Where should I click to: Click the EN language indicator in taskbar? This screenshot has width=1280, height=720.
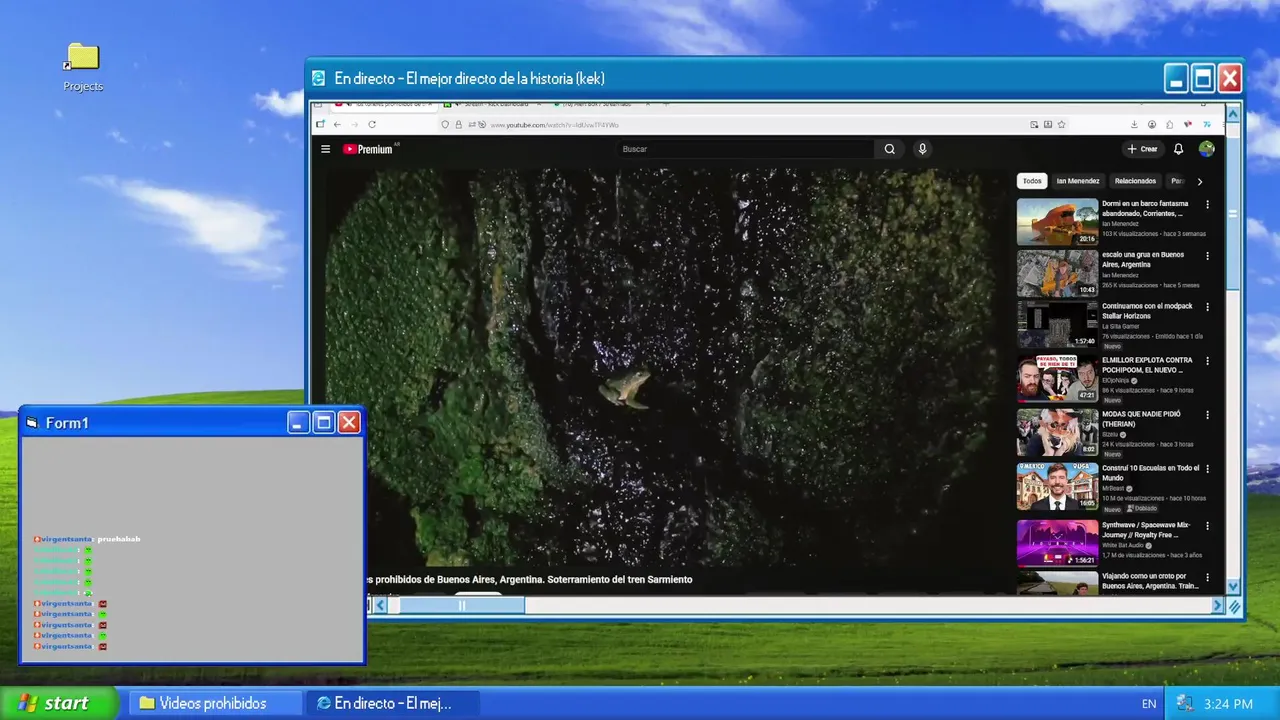tap(1149, 704)
